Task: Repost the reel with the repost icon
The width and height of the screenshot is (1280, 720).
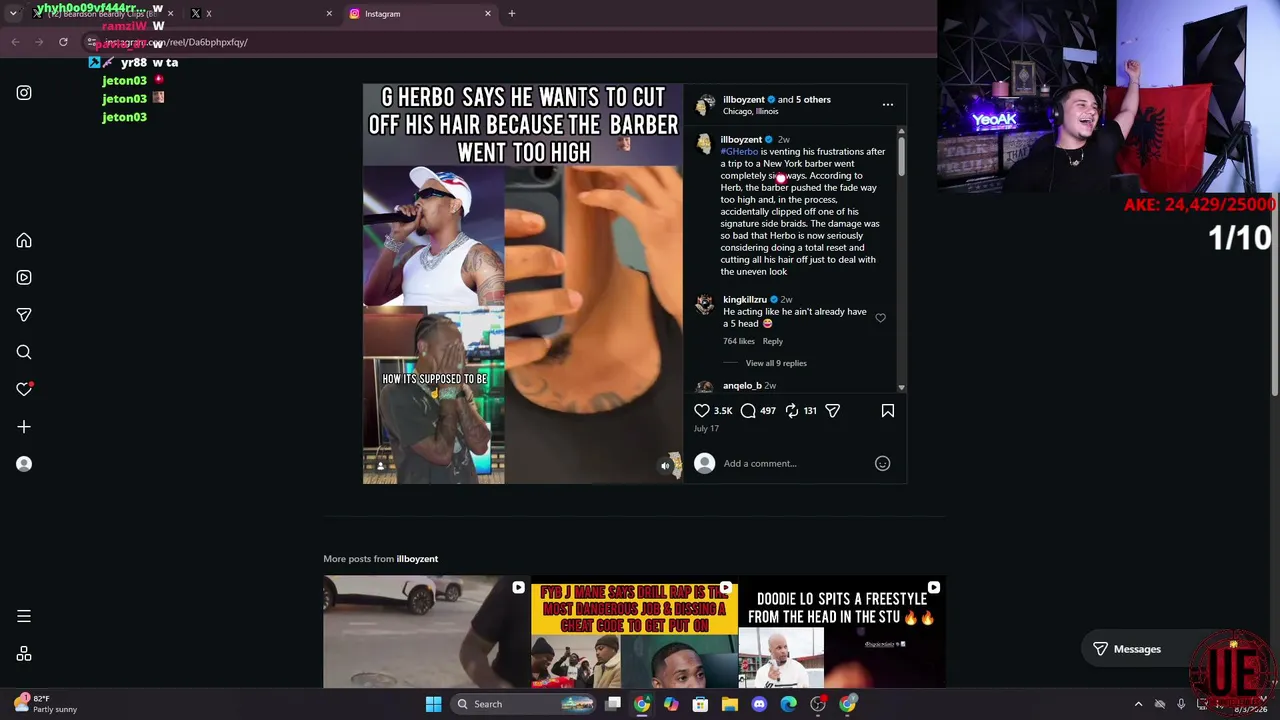Action: click(791, 411)
